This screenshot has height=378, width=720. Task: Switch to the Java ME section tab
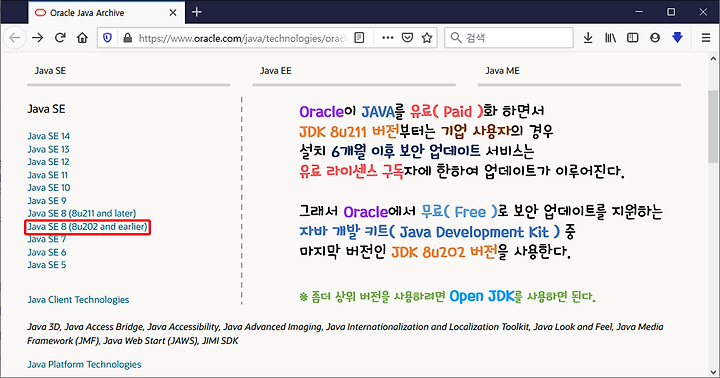[502, 71]
